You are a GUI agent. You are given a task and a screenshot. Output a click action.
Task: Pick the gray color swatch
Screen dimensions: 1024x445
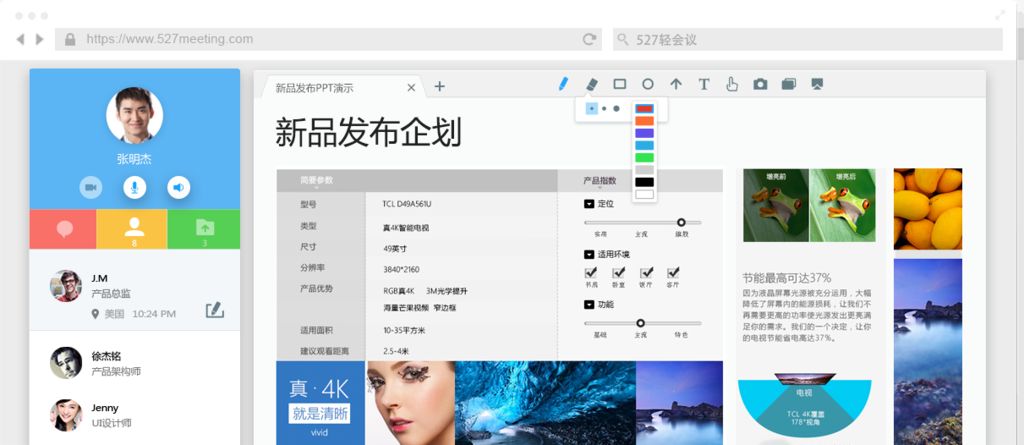[645, 170]
